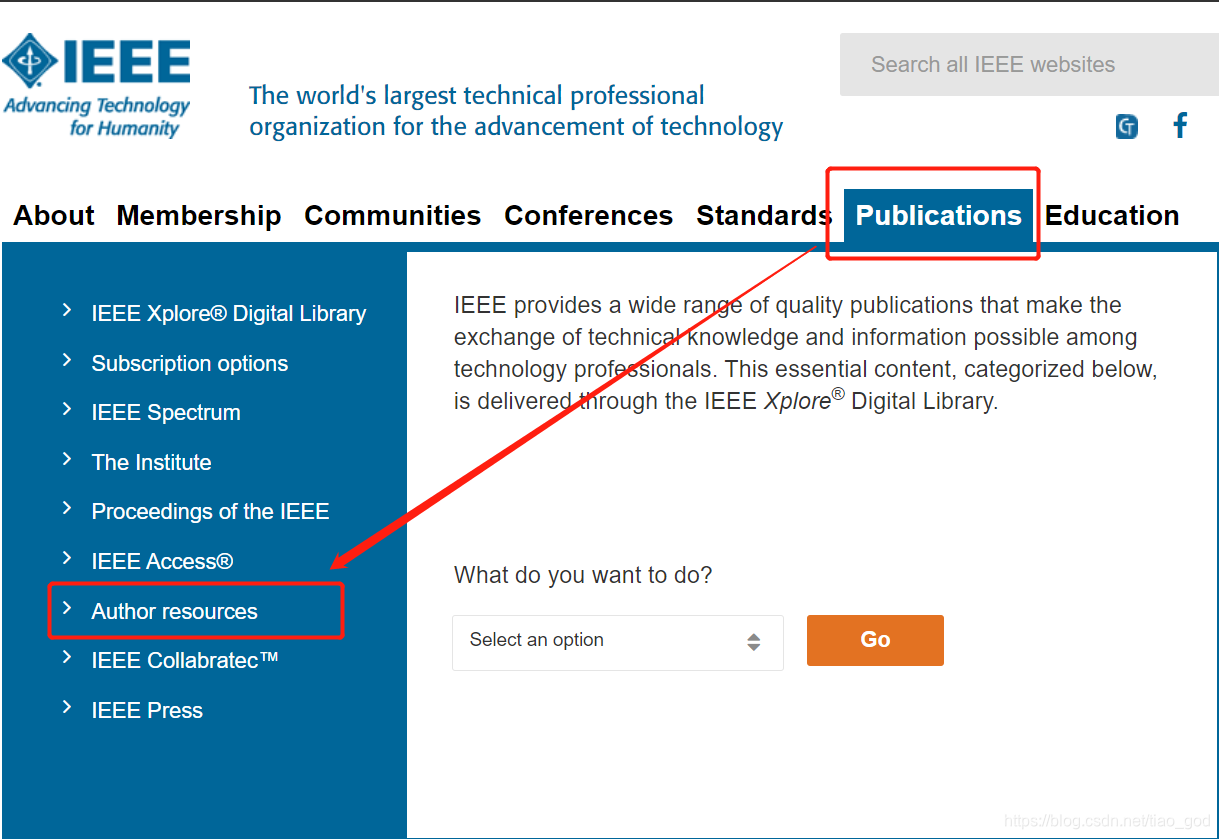Open the IEEE Collabratec icon

click(x=1126, y=127)
